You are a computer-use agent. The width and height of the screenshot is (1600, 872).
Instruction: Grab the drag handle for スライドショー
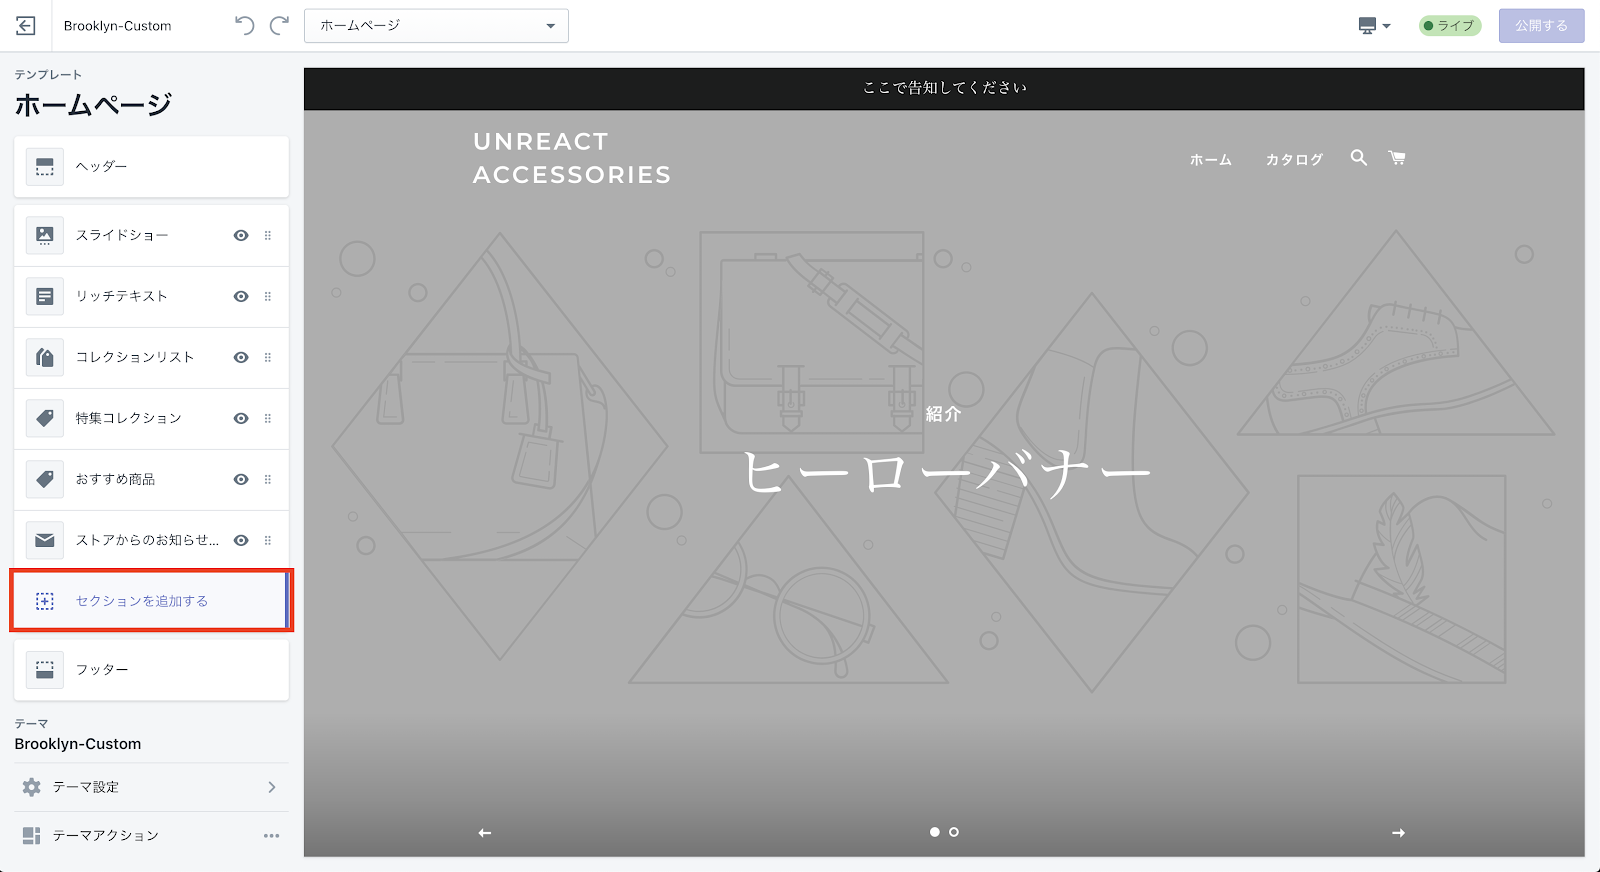268,236
